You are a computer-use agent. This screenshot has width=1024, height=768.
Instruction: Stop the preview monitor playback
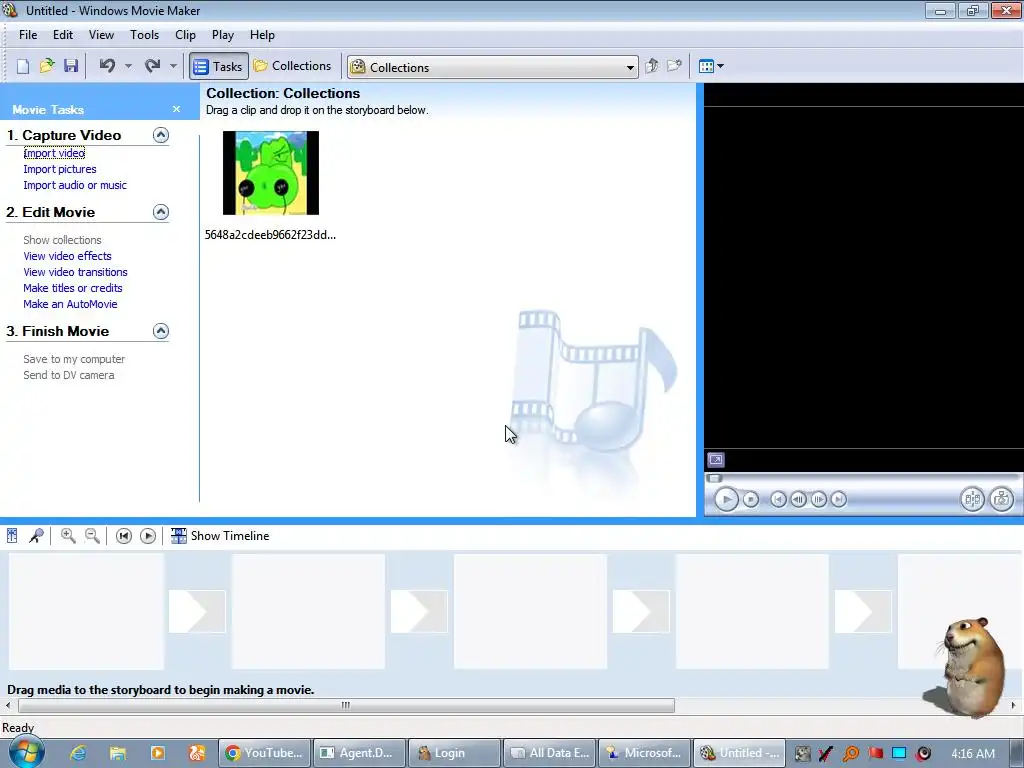tap(751, 500)
